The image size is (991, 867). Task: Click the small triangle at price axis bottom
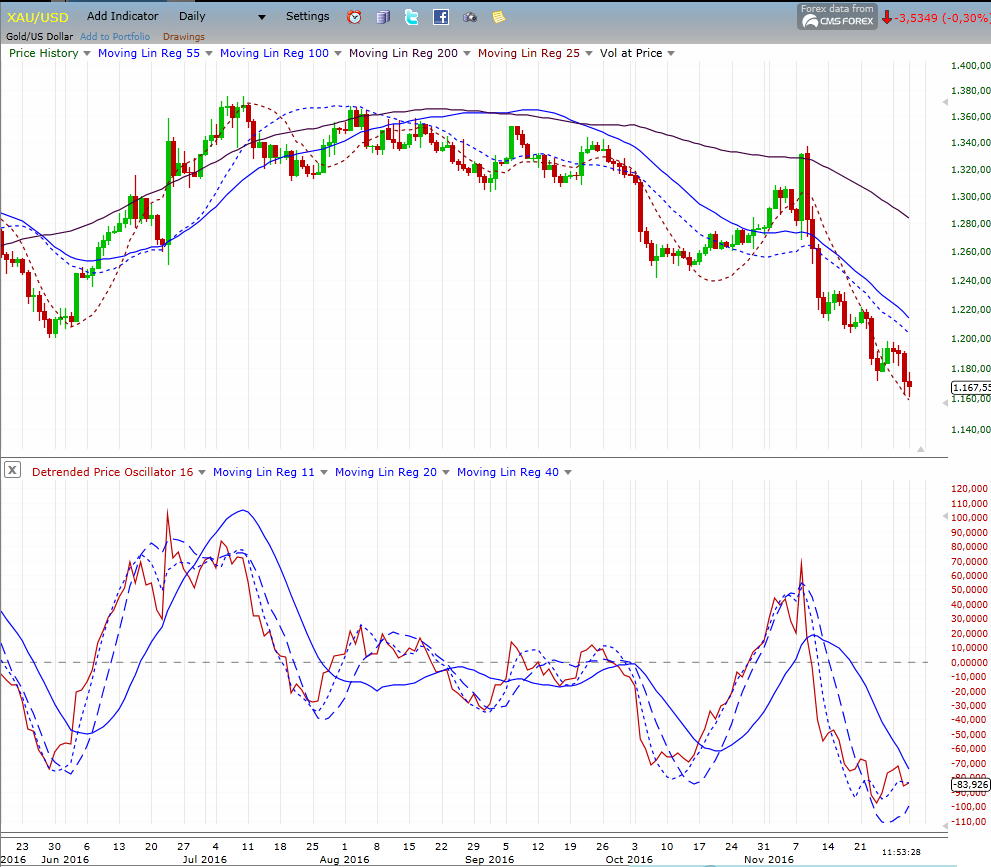pyautogui.click(x=920, y=449)
